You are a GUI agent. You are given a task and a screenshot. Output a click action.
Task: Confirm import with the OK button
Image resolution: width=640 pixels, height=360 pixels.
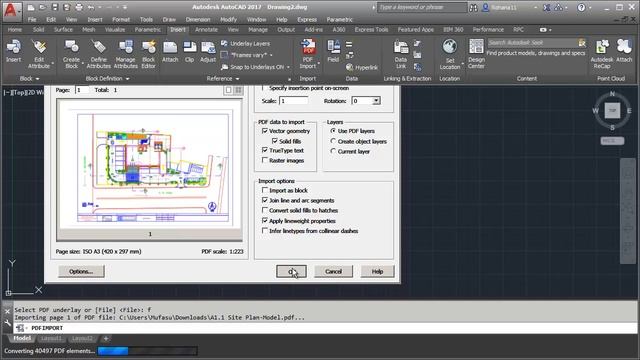pos(291,271)
